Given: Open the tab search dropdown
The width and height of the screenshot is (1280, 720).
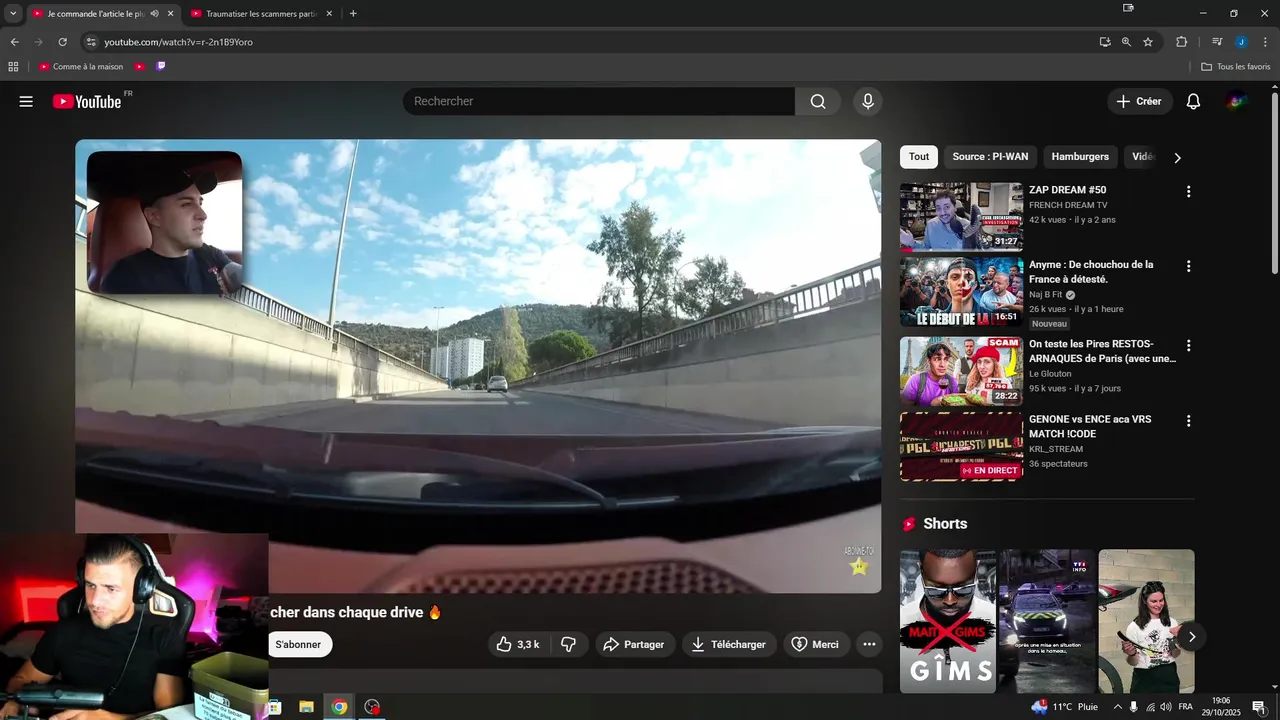Looking at the screenshot, I should (13, 14).
